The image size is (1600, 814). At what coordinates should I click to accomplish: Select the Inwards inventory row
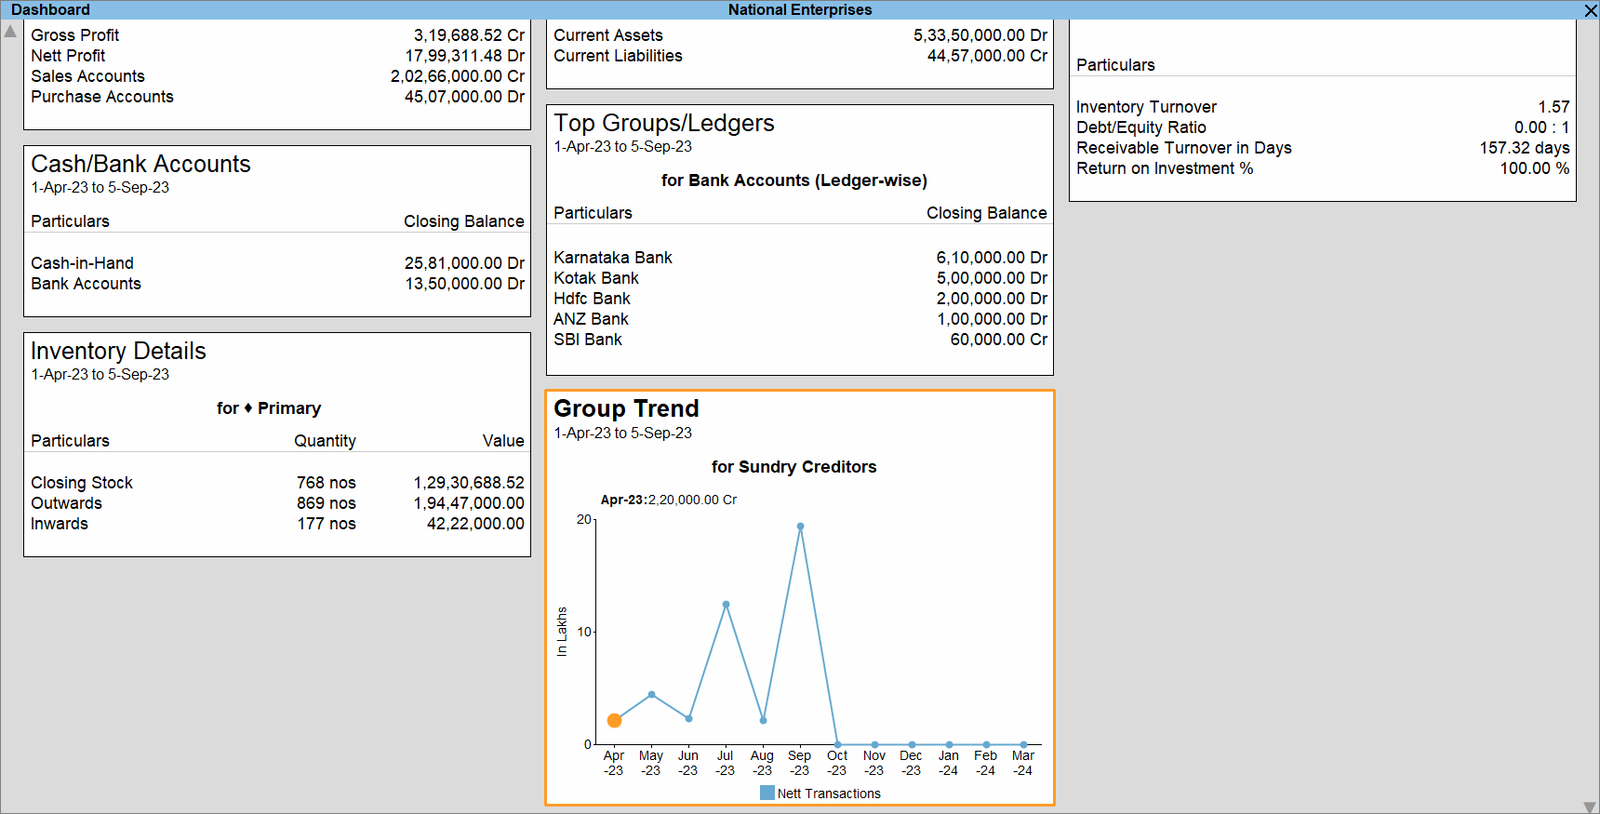(277, 524)
